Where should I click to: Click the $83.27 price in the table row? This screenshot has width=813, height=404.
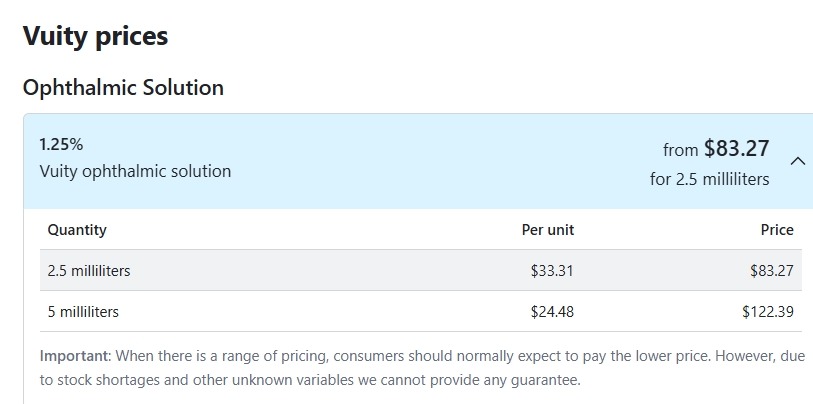click(772, 271)
